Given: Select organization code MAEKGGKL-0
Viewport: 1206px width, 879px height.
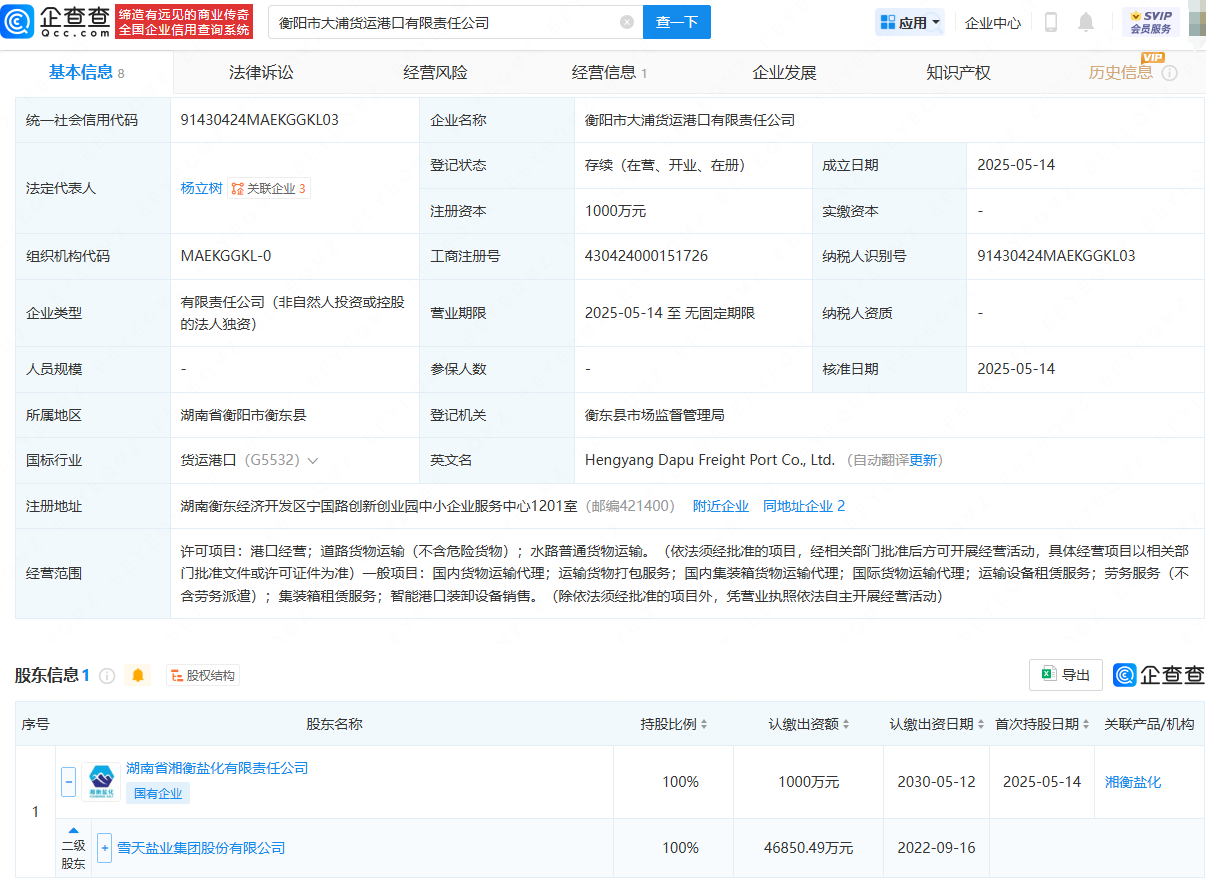Looking at the screenshot, I should (x=226, y=256).
